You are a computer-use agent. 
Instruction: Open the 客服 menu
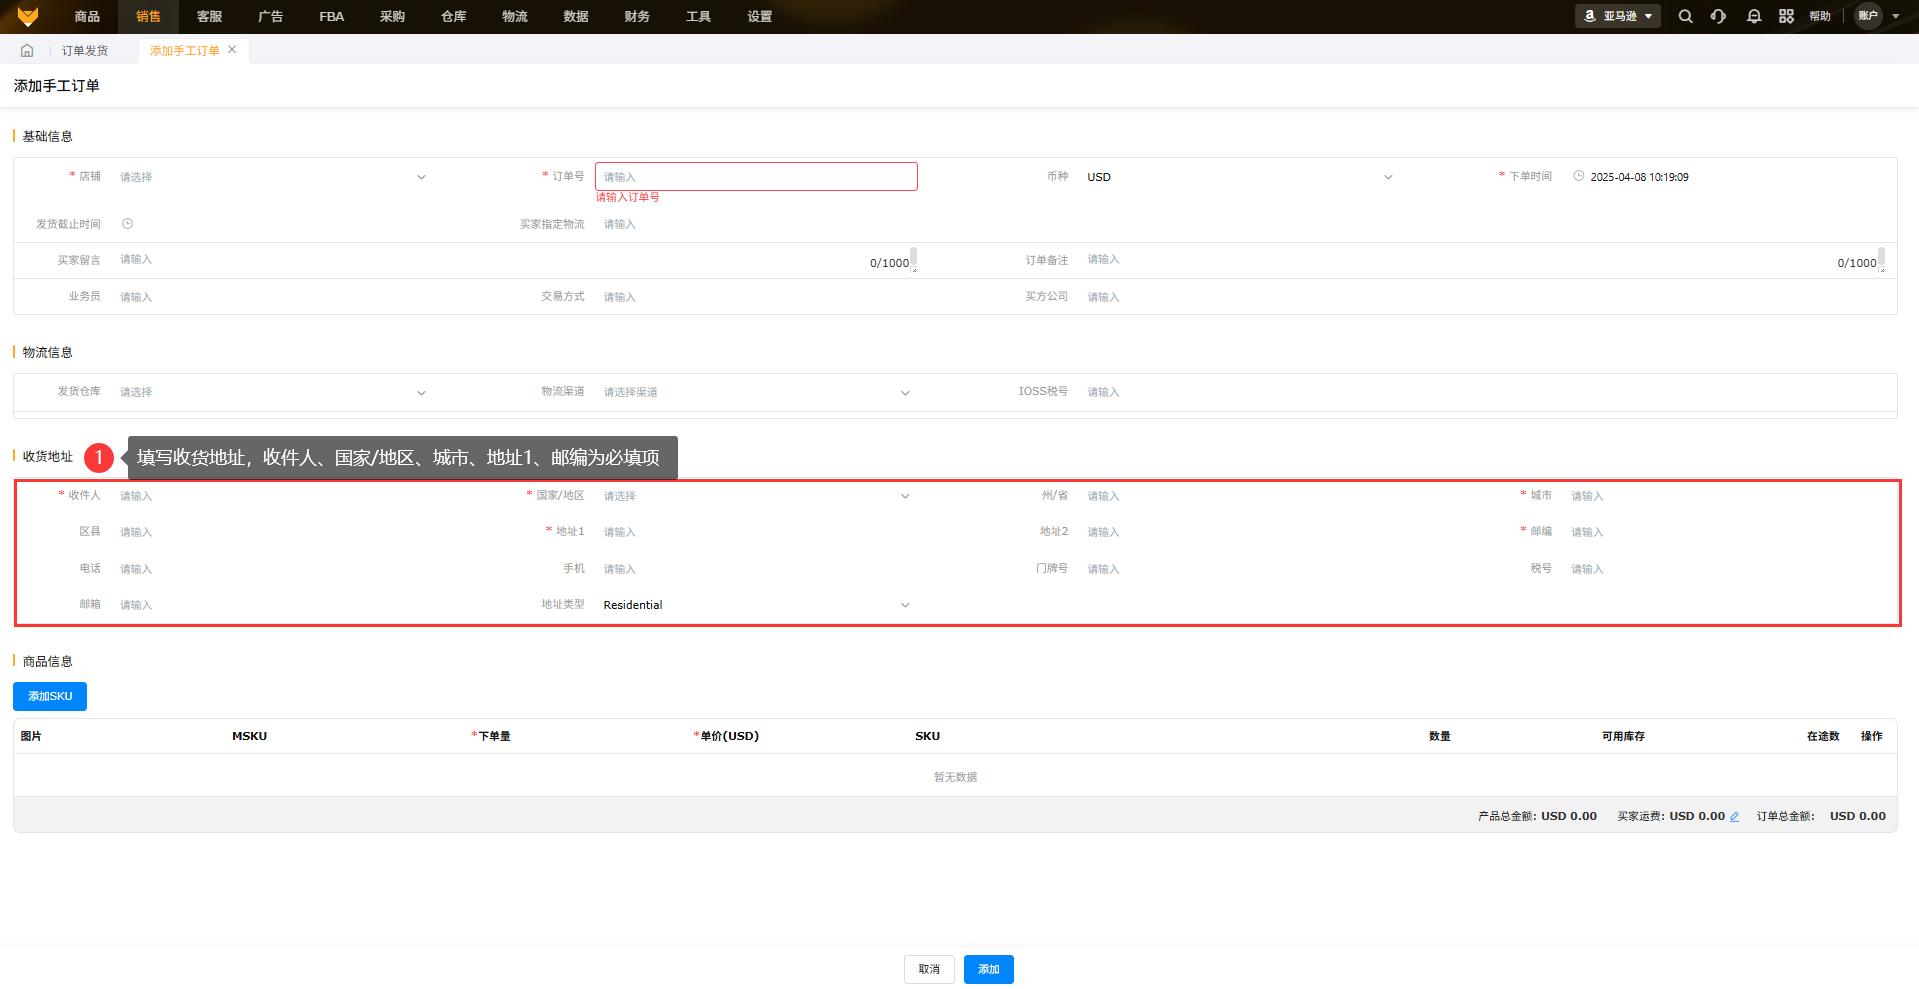(x=209, y=17)
